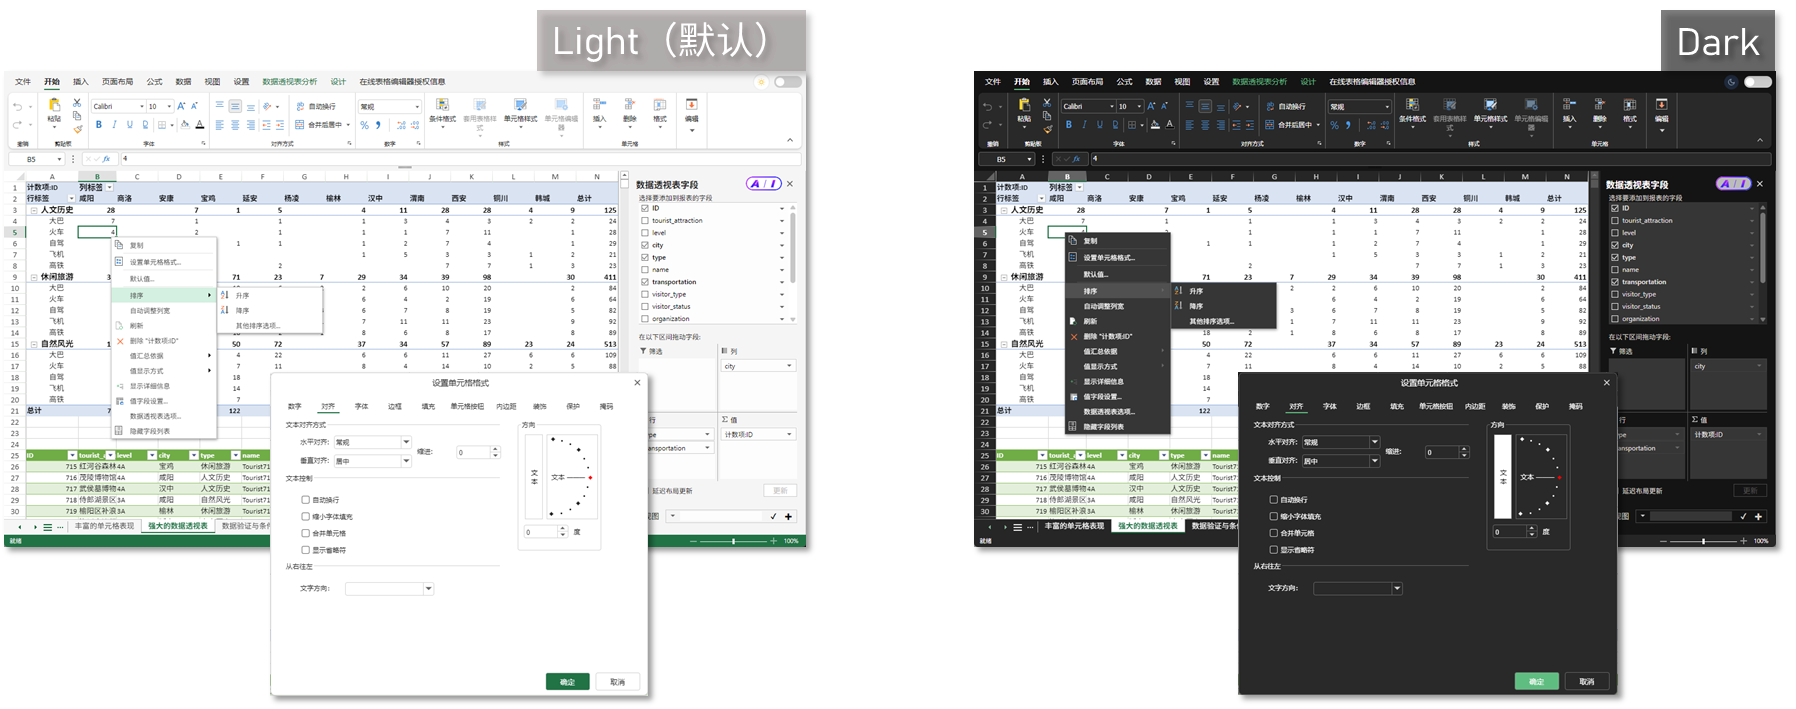
Task: Open 水平对齐 dropdown in the light format dialog
Action: click(406, 442)
